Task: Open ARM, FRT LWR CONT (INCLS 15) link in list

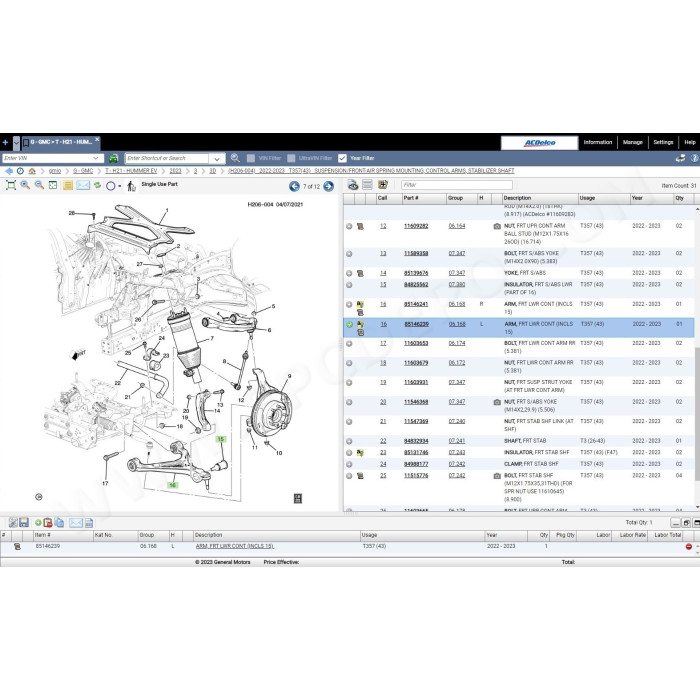Action: (x=234, y=546)
